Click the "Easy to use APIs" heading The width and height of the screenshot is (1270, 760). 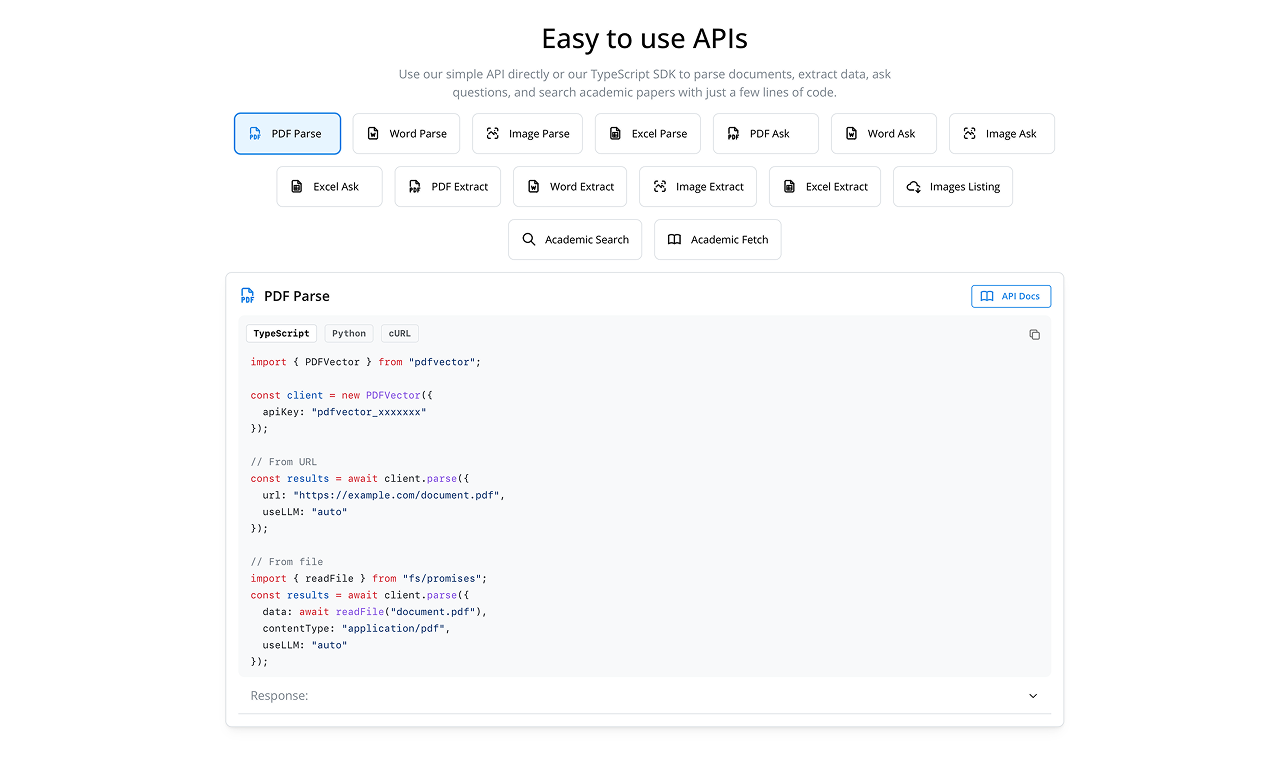[644, 38]
